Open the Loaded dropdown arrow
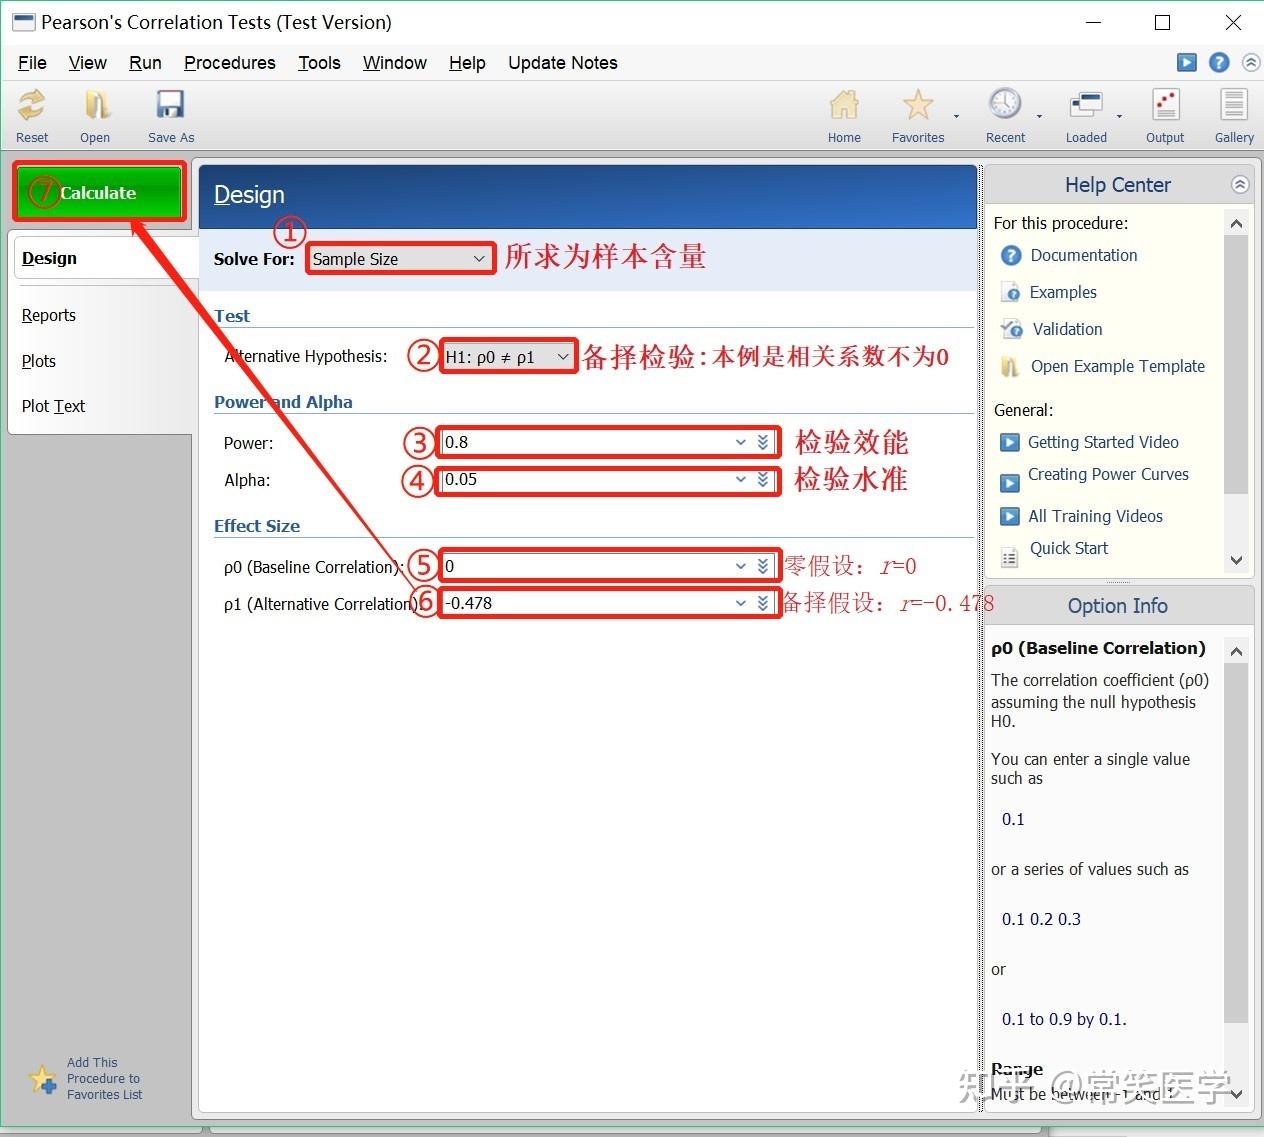Image resolution: width=1264 pixels, height=1137 pixels. click(1119, 117)
